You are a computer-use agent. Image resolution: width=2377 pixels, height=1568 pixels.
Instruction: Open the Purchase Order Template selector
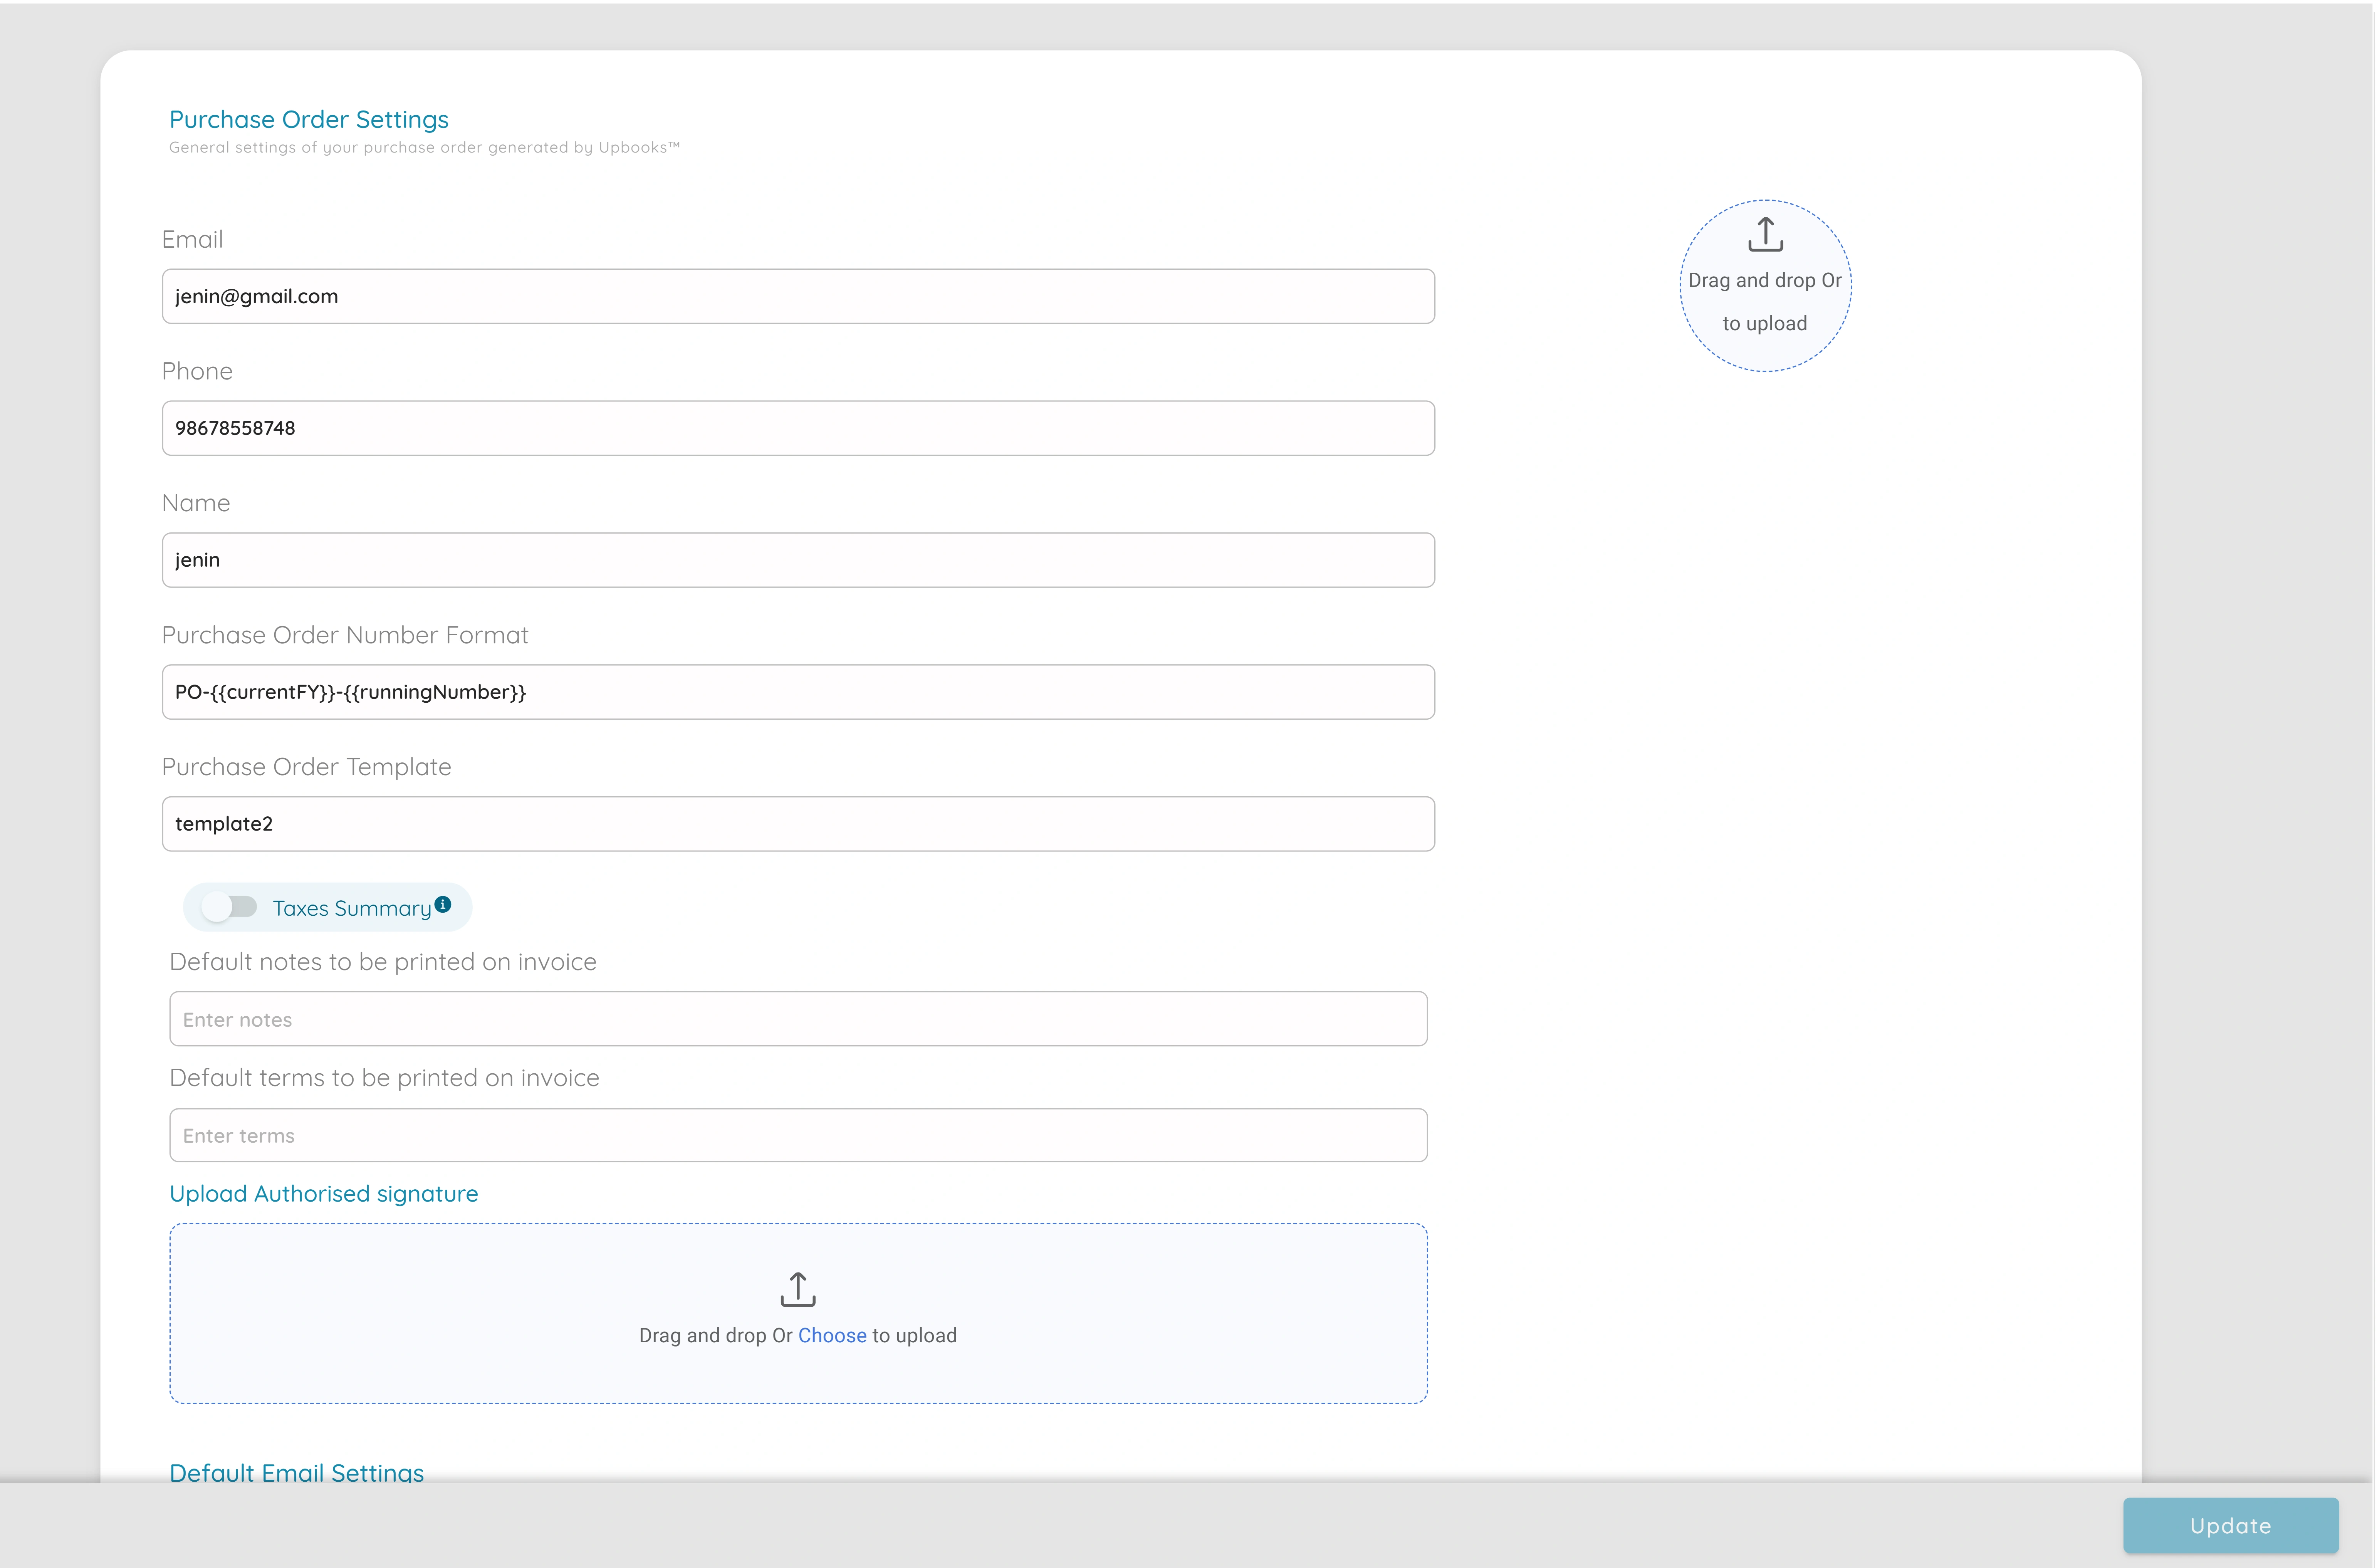797,824
